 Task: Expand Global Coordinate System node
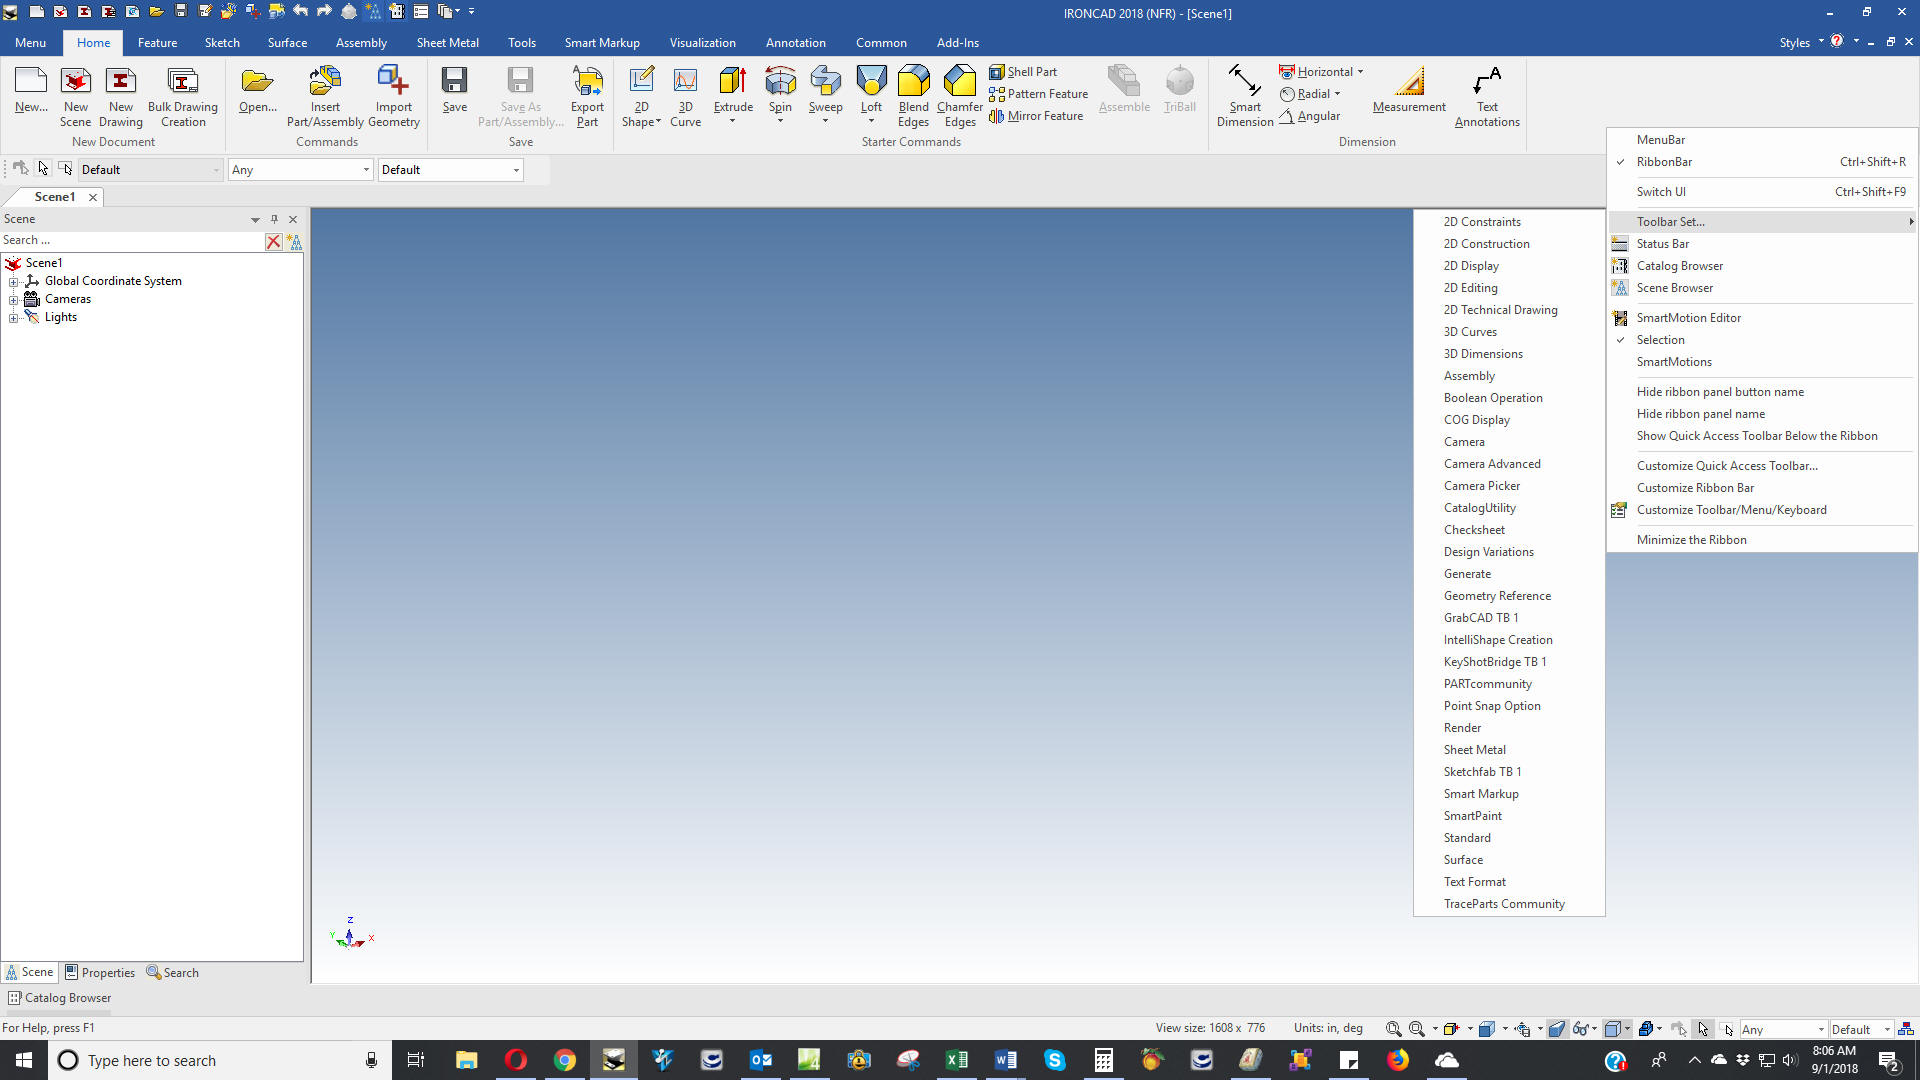click(x=14, y=282)
